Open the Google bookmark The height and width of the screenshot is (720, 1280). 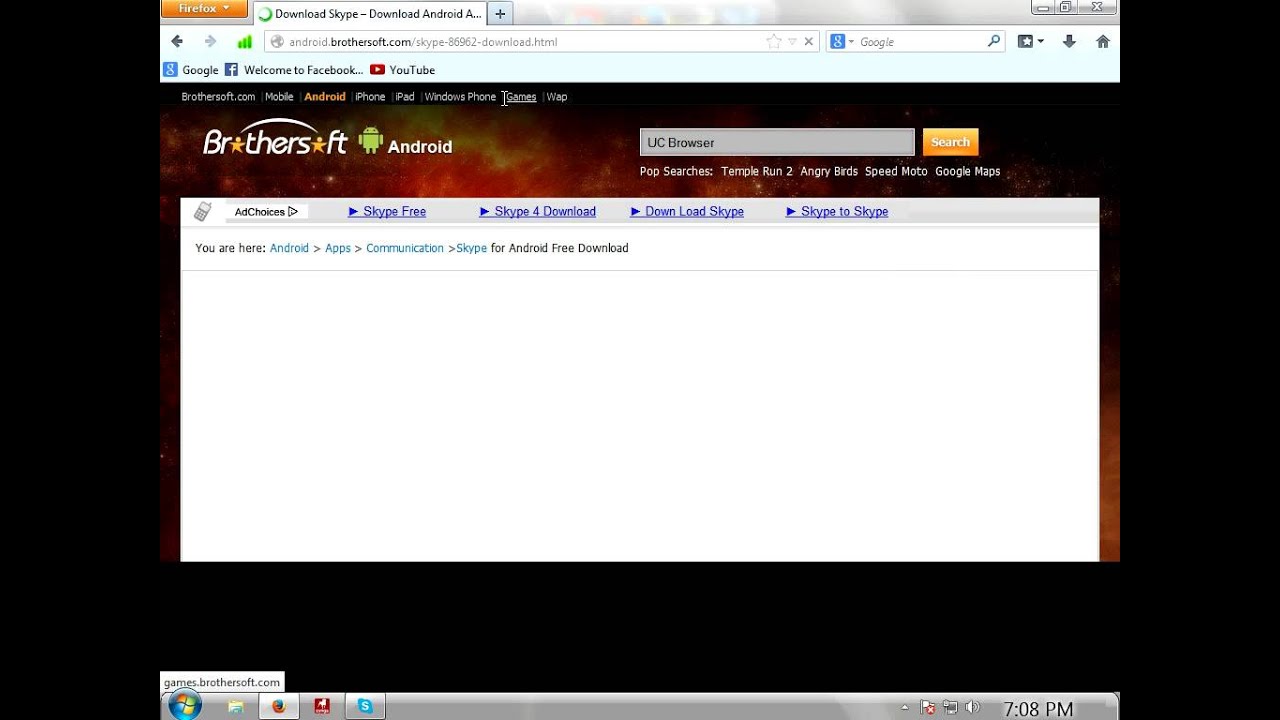(191, 70)
